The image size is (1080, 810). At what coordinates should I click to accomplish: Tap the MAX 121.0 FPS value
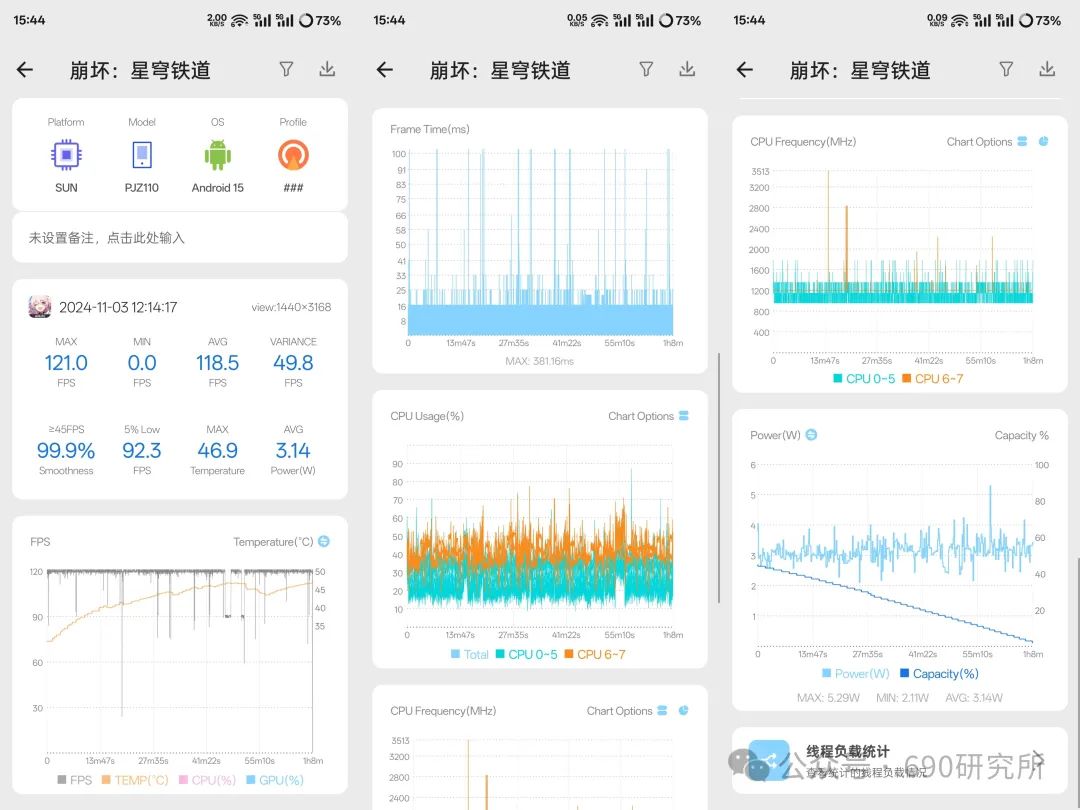(x=66, y=362)
